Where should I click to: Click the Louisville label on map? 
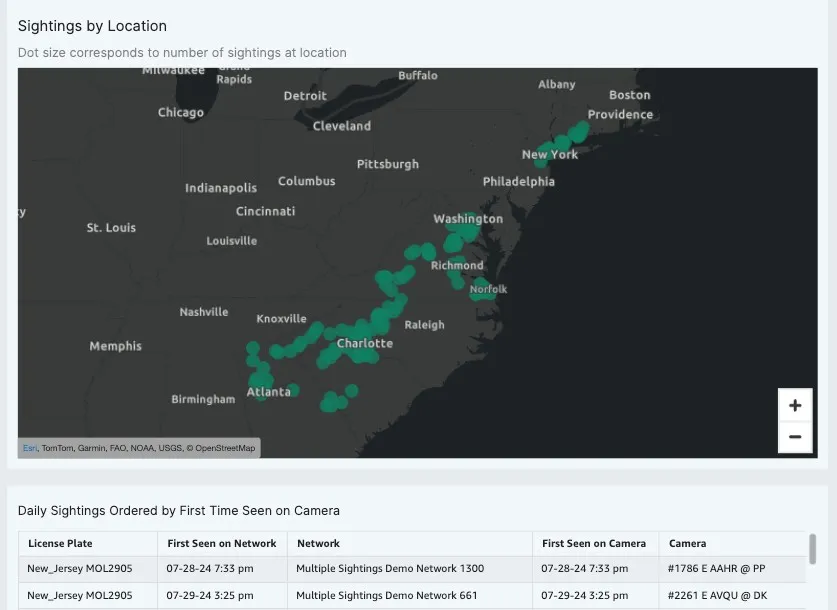[x=232, y=241]
